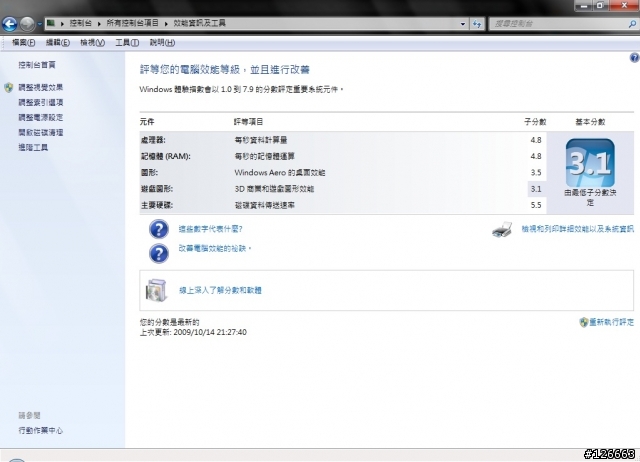The image size is (640, 462).
Task: Open 行動作業中心 link
Action: pyautogui.click(x=40, y=431)
